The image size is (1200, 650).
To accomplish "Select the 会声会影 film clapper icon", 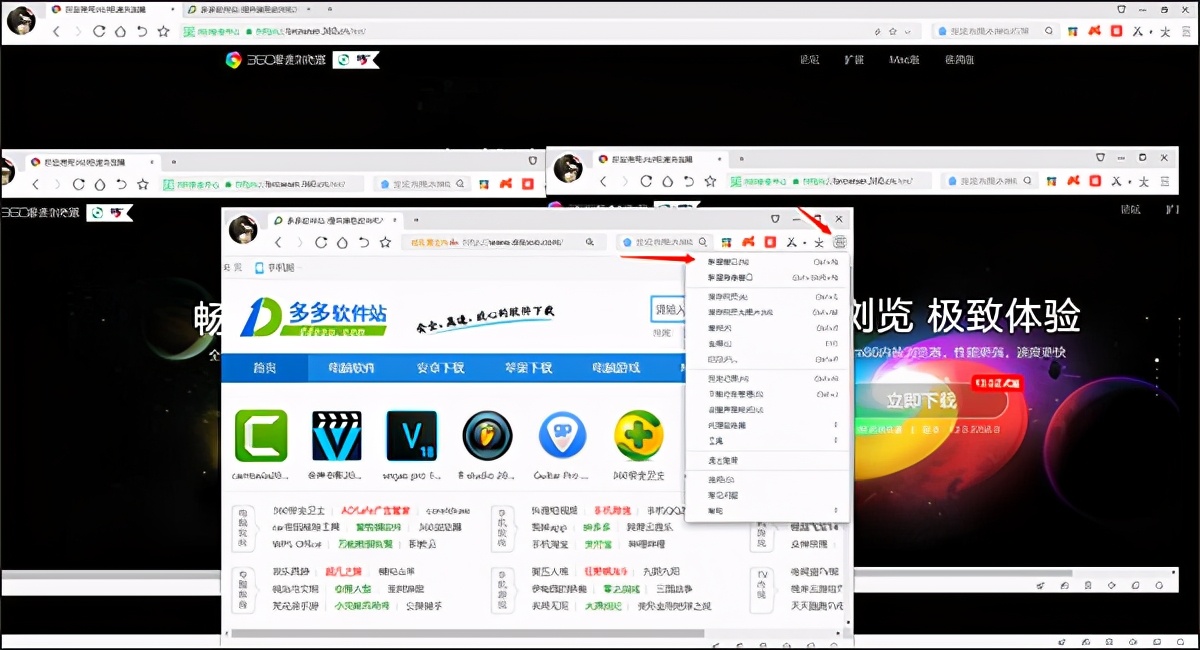I will point(336,435).
